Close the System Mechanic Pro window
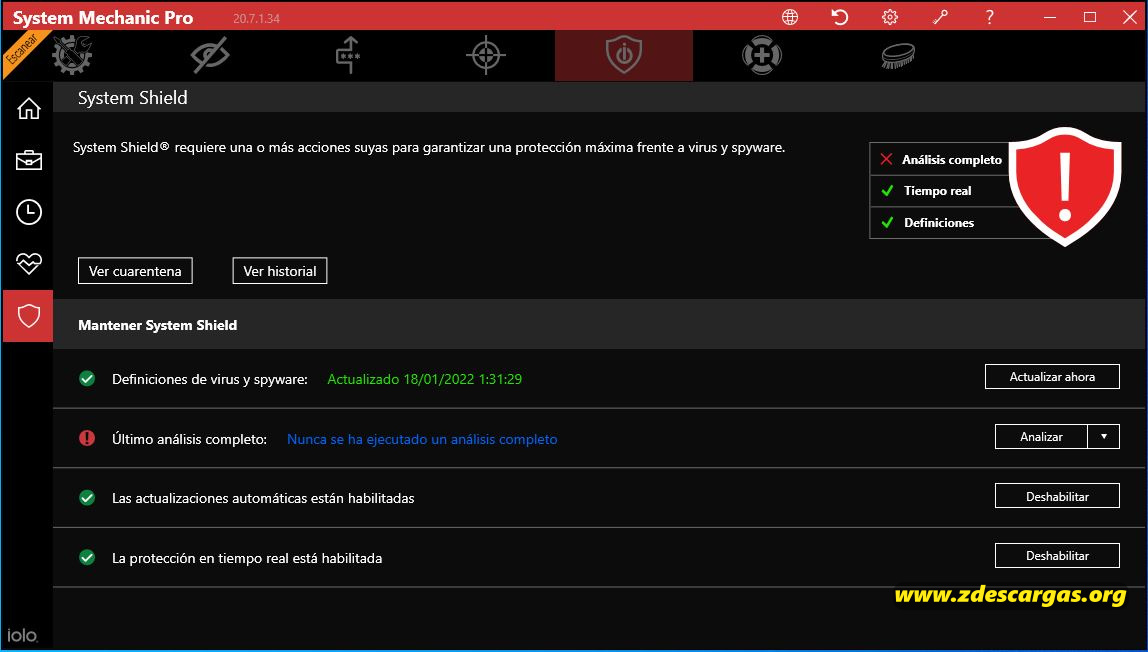The width and height of the screenshot is (1148, 652). click(1130, 17)
